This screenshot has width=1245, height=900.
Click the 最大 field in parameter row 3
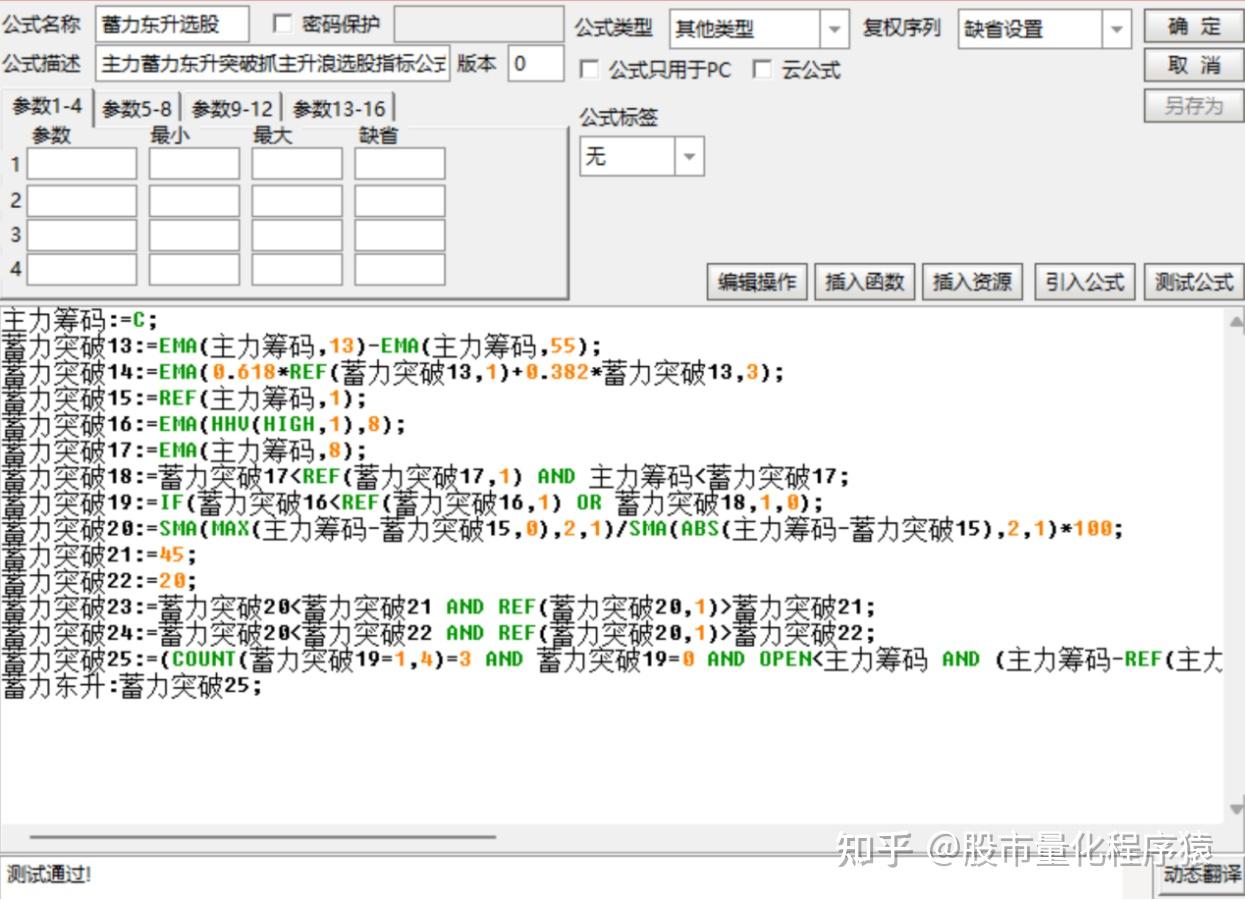(297, 235)
